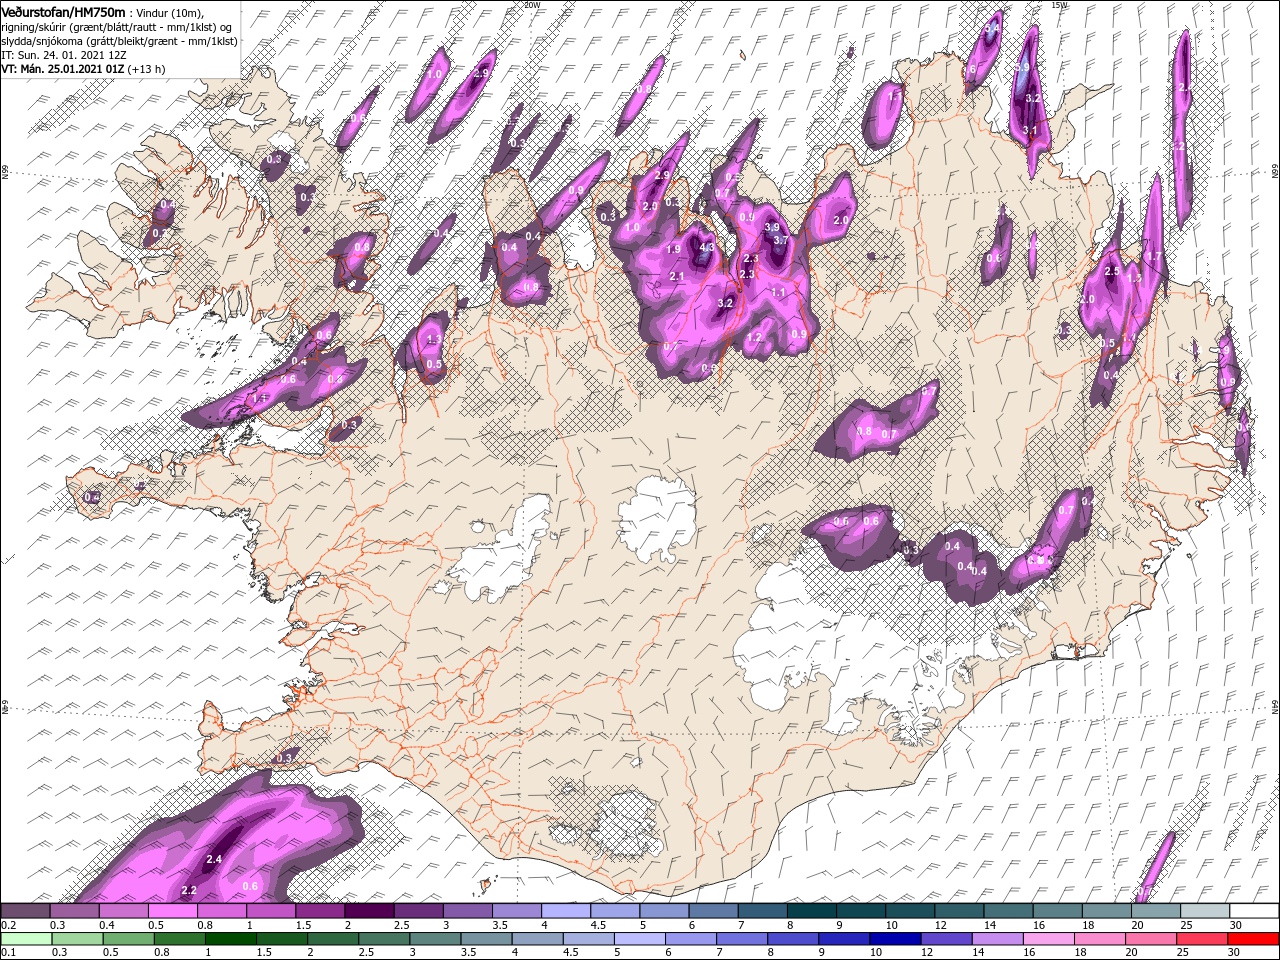1280x960 pixels.
Task: Click the 0.1 label on the lower legend
Action: point(7,953)
